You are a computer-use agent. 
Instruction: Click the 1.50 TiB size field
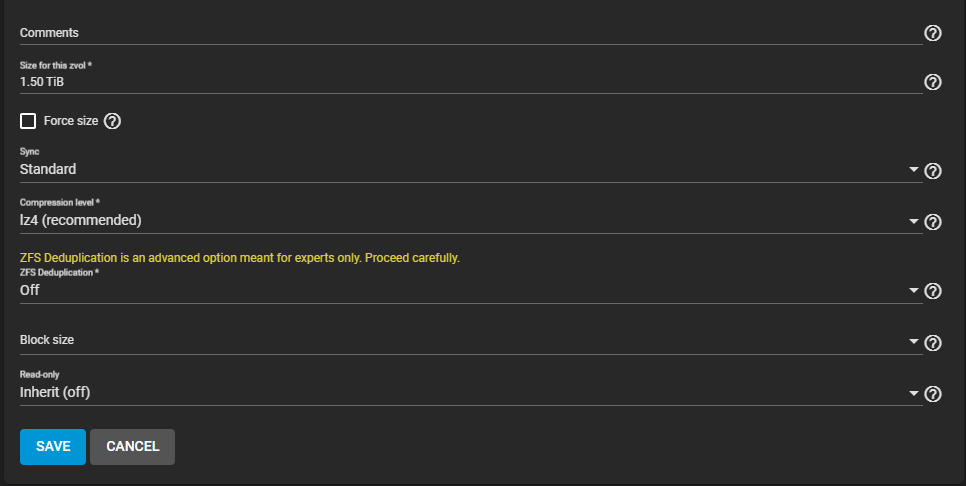point(471,82)
